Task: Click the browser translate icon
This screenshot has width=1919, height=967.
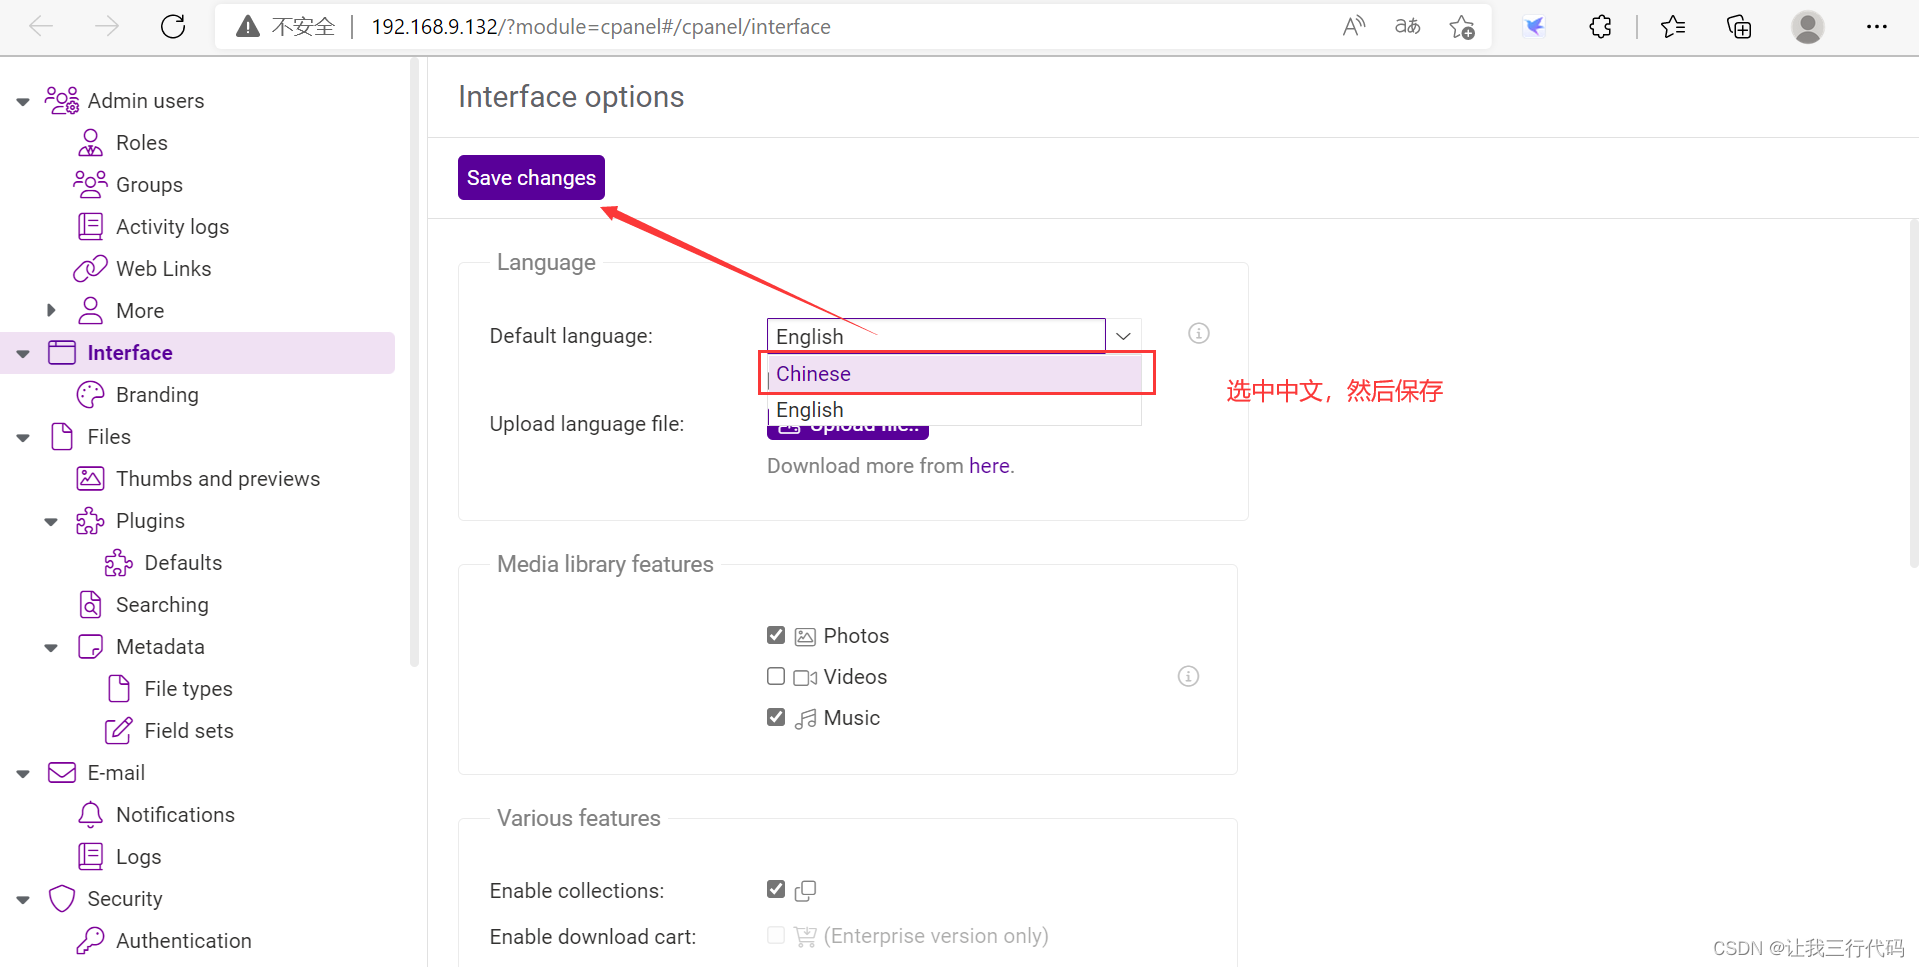Action: [1408, 27]
